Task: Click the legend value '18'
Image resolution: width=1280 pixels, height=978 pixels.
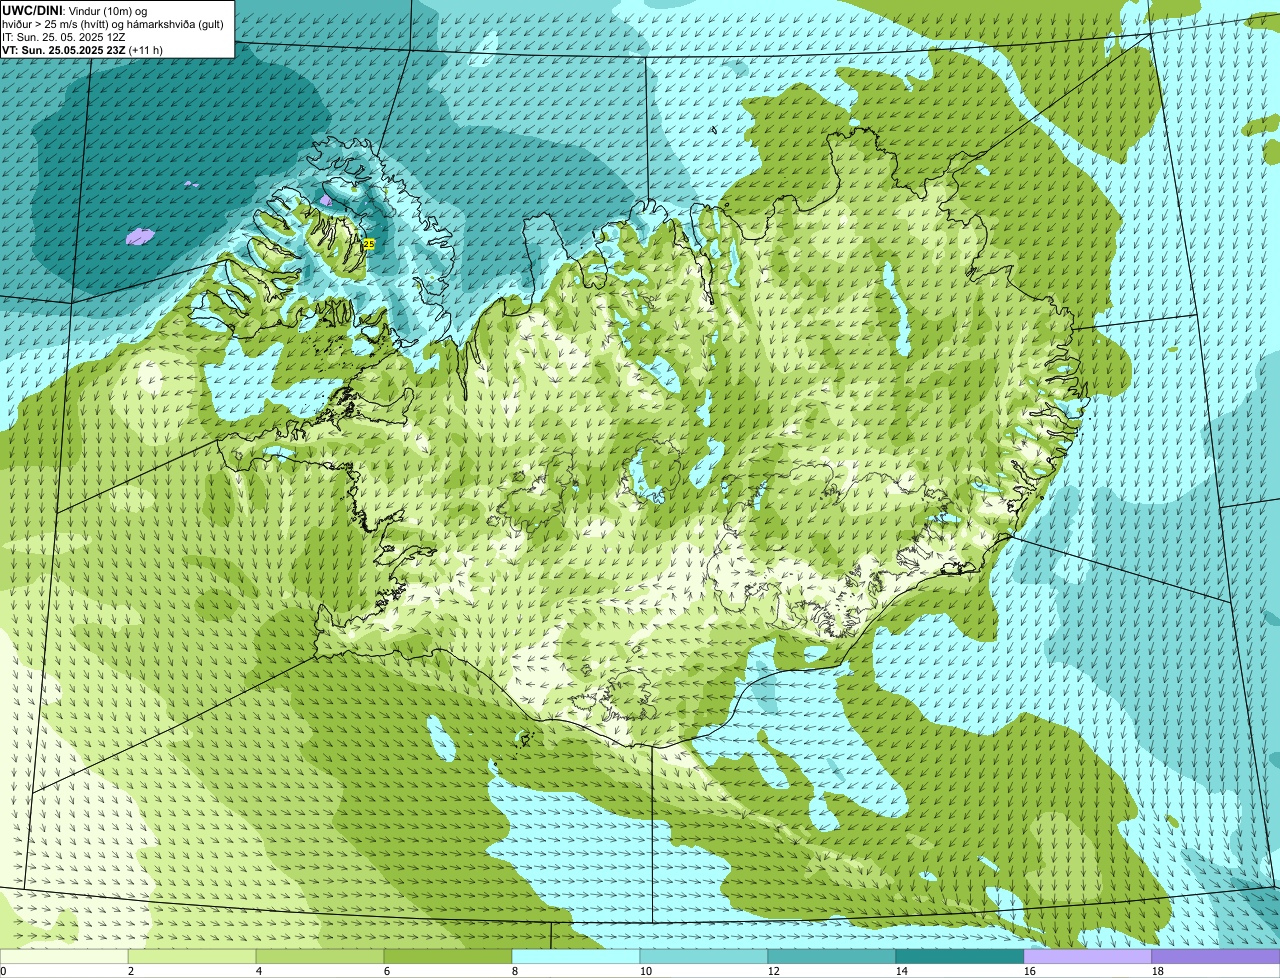Action: pos(1158,971)
